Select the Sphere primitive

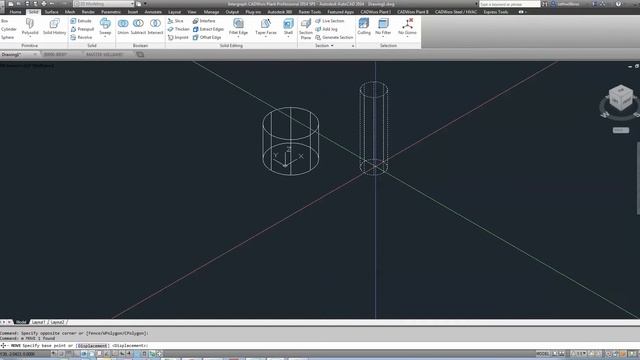coord(7,37)
